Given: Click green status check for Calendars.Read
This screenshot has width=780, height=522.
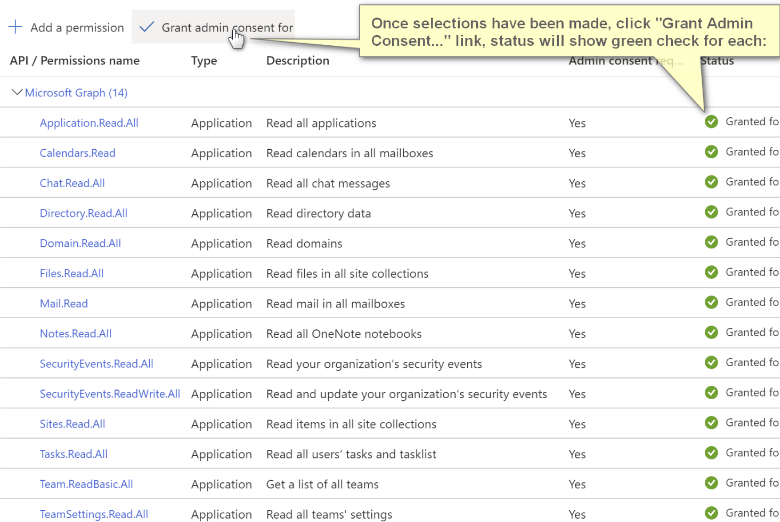Looking at the screenshot, I should click(711, 152).
